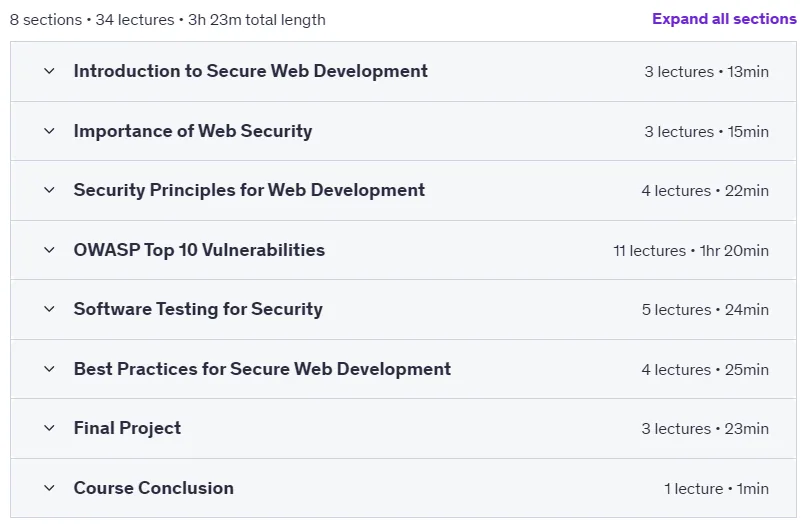Open the Final Project section title
801x528 pixels.
127,428
